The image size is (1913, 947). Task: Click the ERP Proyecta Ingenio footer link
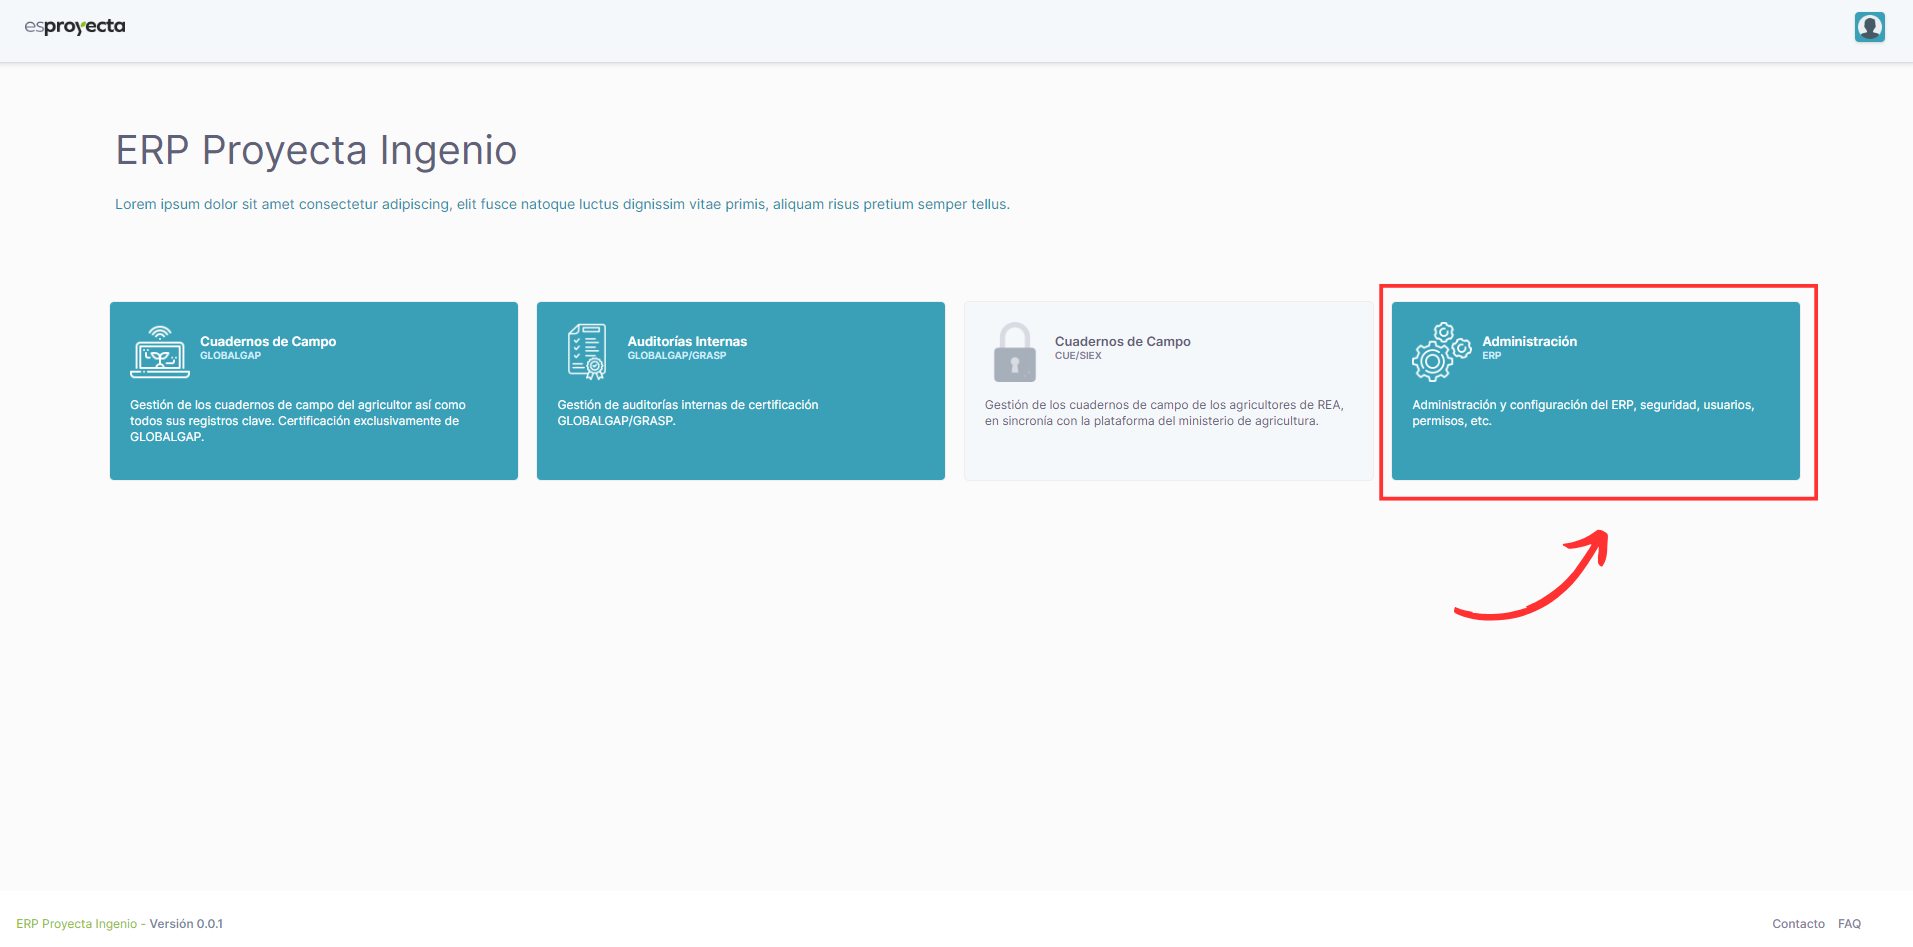pos(77,924)
